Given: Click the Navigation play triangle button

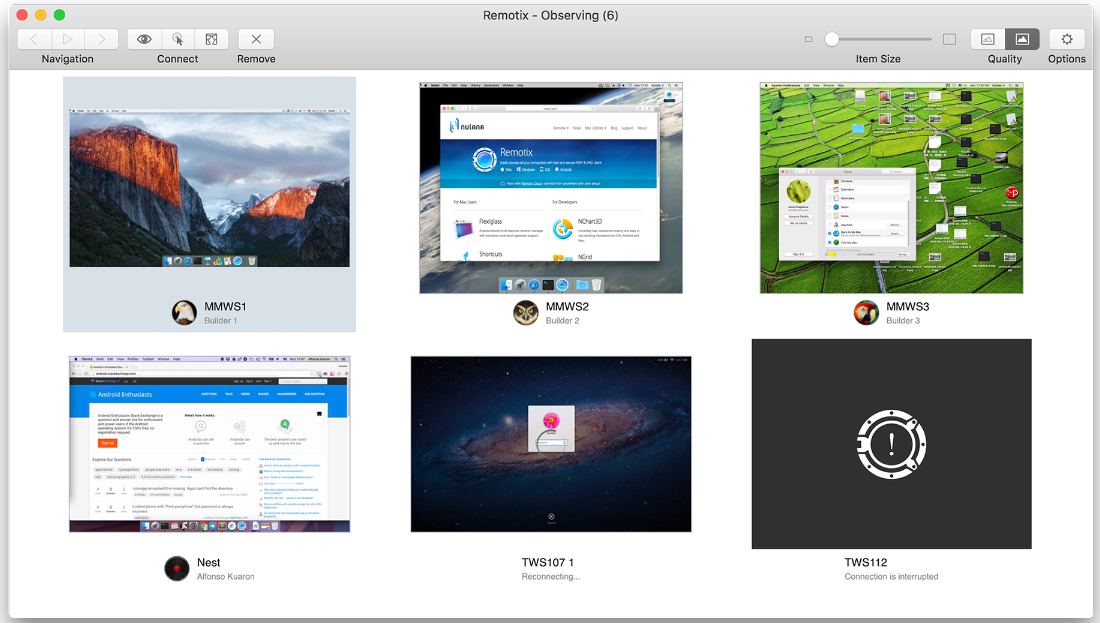Looking at the screenshot, I should pos(67,39).
